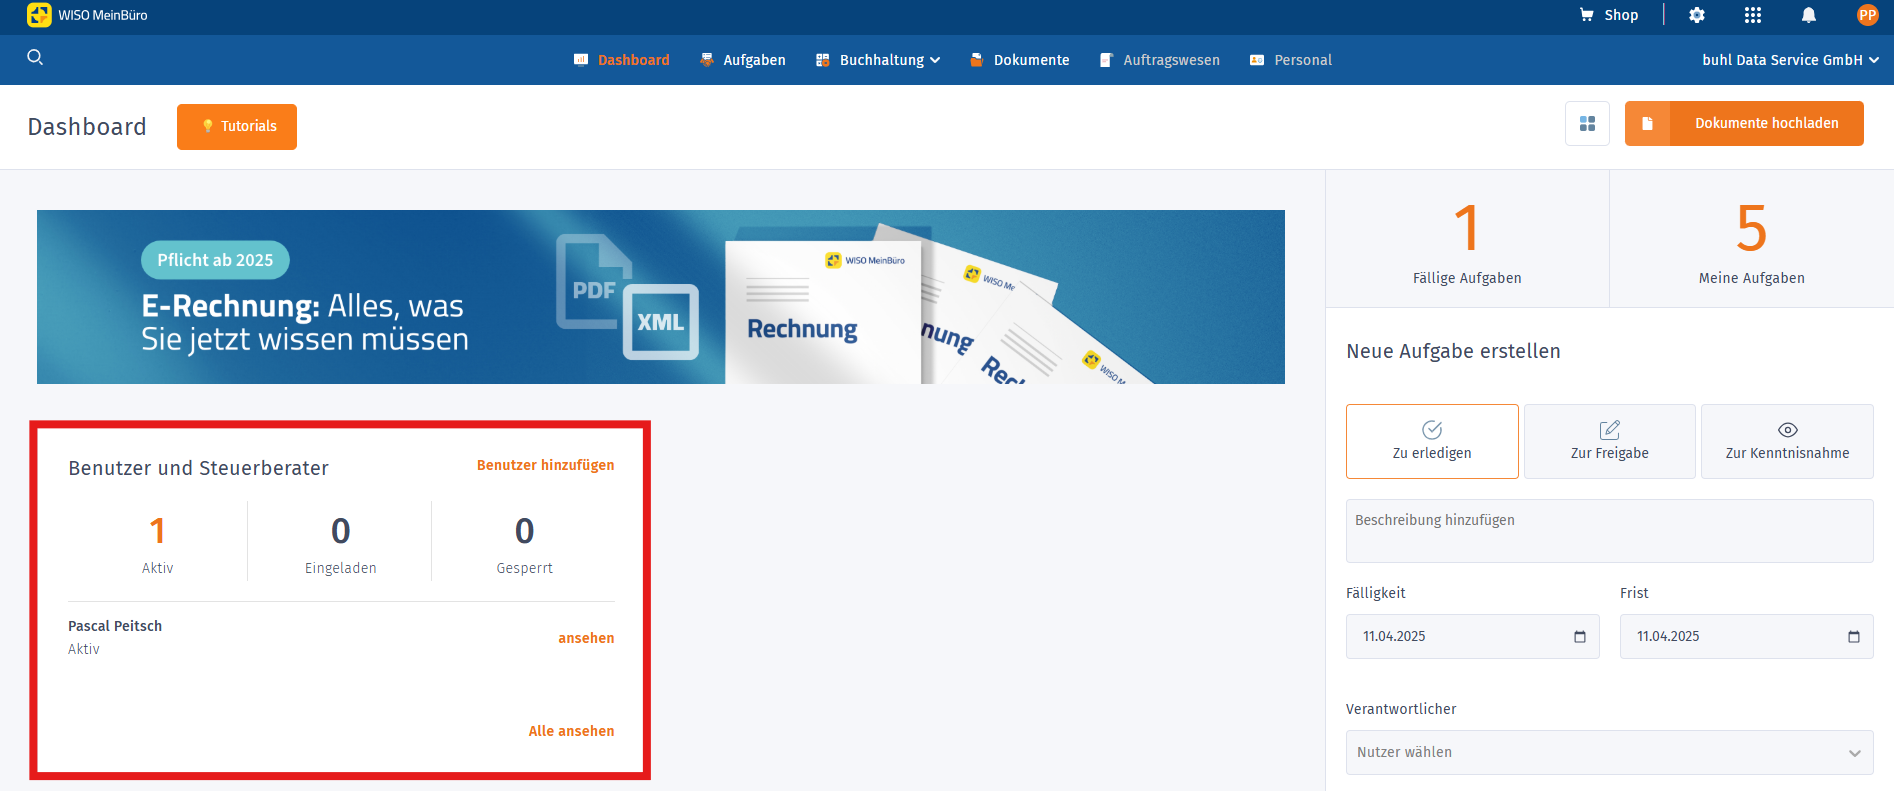The height and width of the screenshot is (791, 1894).
Task: Select Zur Kenntnisnahme task type
Action: 1787,441
